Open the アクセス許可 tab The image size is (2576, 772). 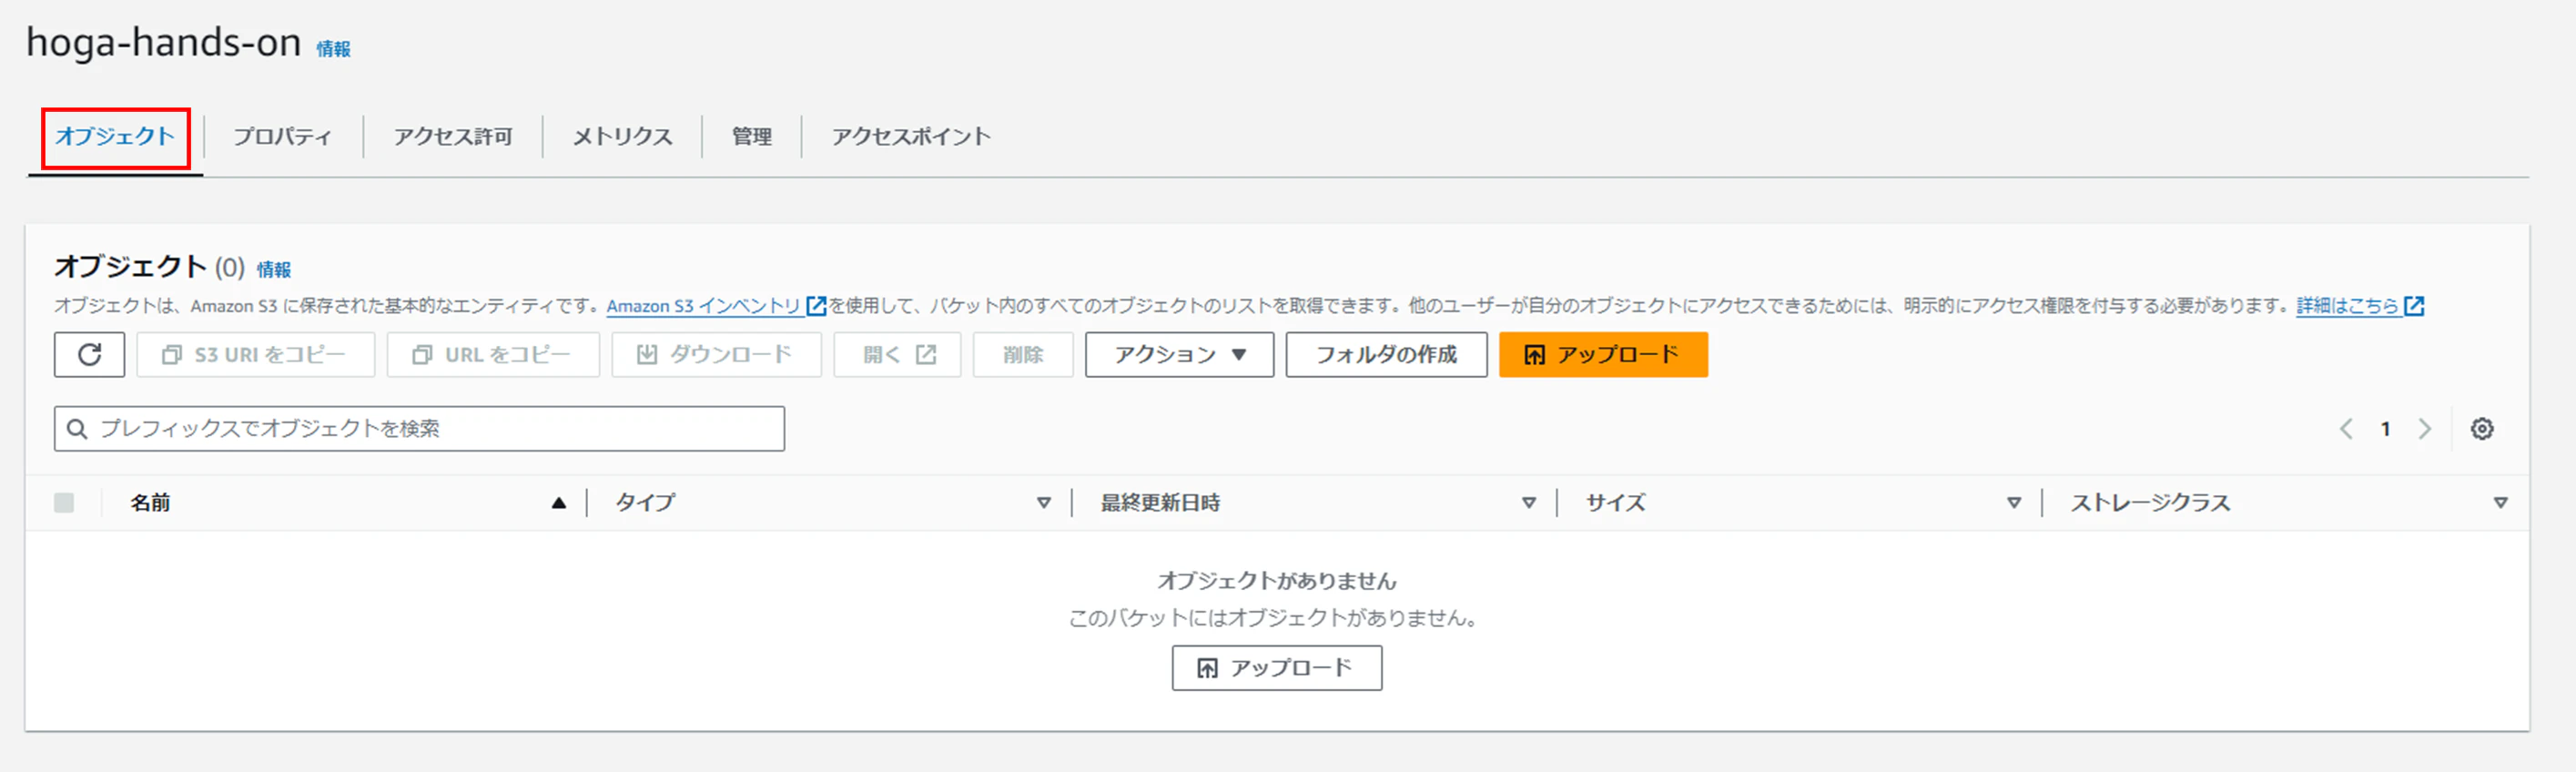click(x=453, y=137)
